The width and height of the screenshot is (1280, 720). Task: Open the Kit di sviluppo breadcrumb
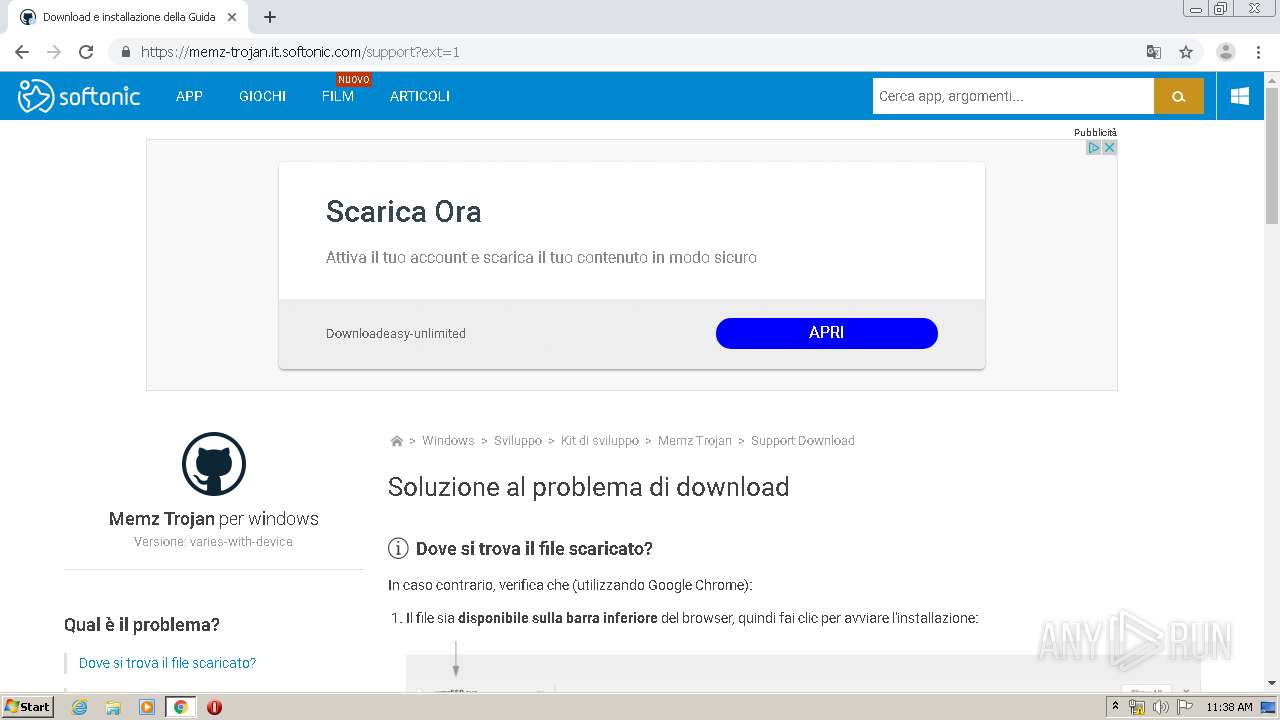click(x=600, y=441)
